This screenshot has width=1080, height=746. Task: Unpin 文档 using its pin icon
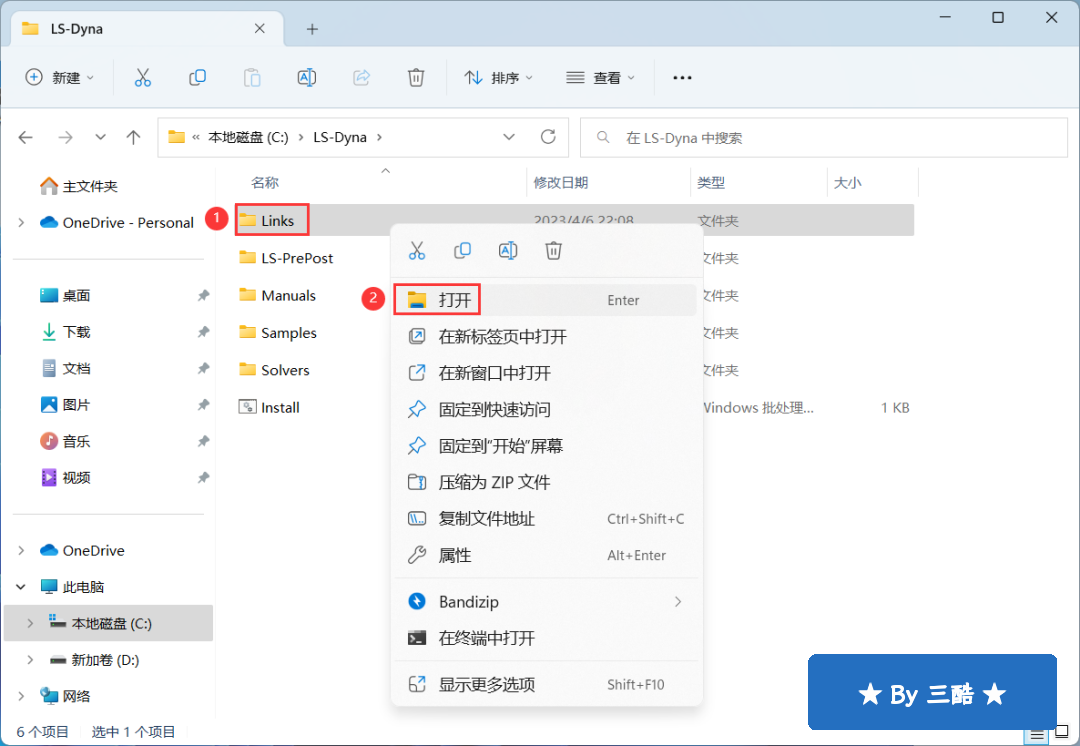203,369
